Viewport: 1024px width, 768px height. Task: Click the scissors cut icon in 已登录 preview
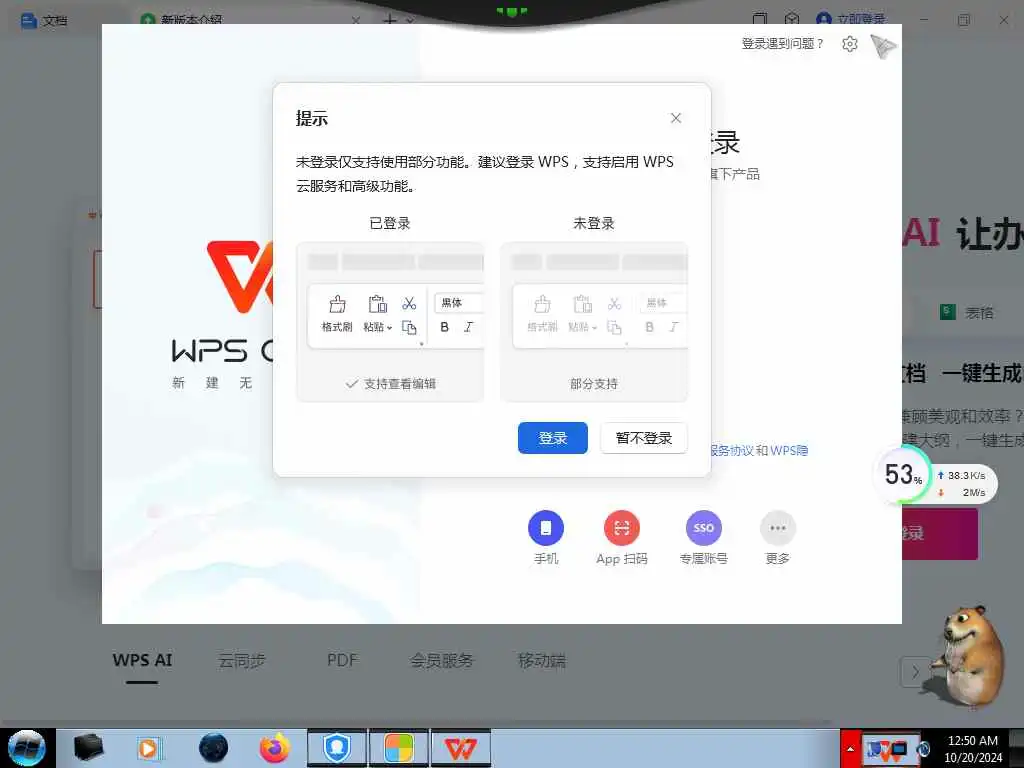[x=409, y=304]
